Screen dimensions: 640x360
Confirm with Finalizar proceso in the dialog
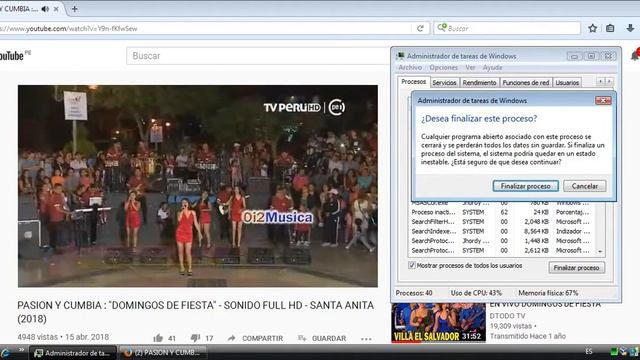526,186
